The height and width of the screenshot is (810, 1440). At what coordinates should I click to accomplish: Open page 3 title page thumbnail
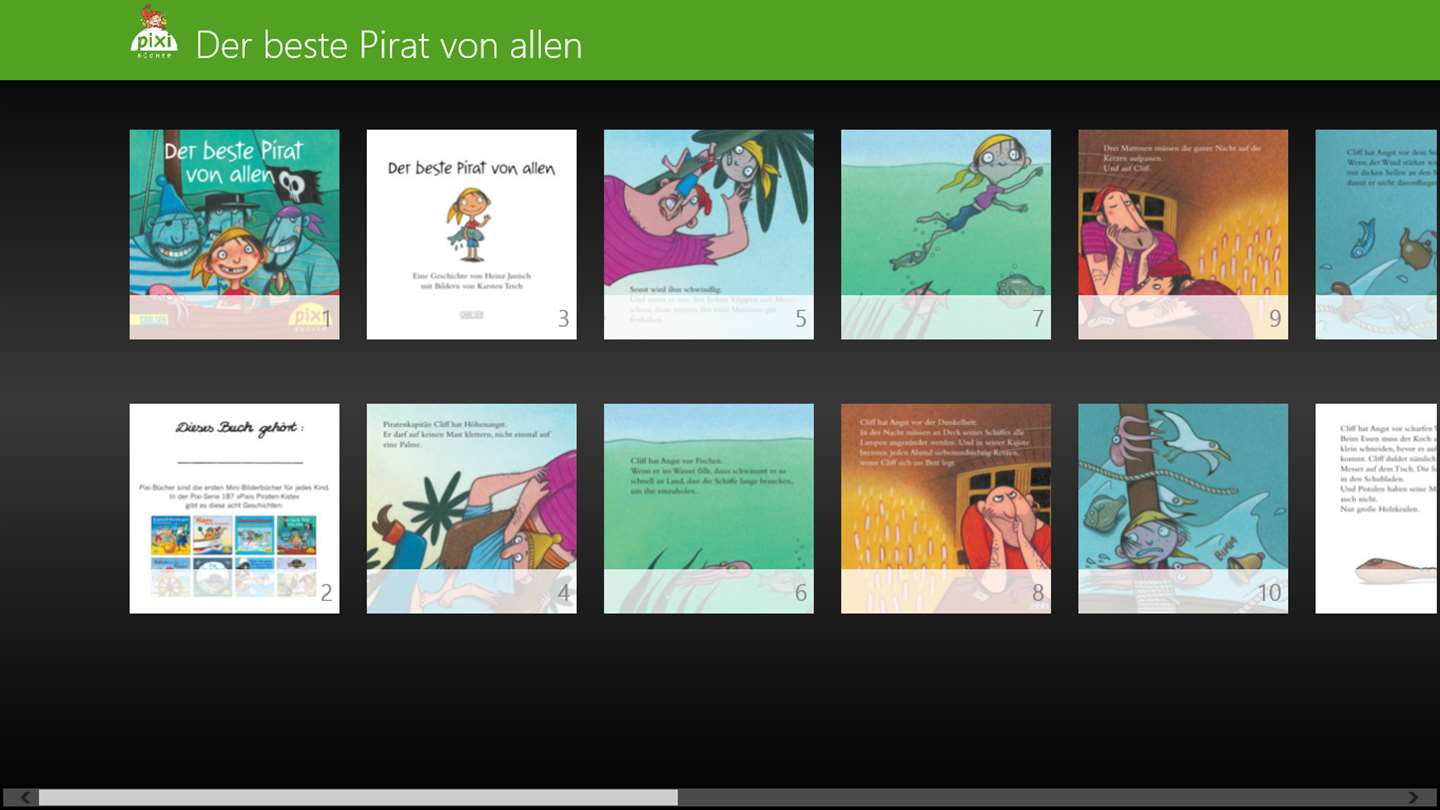click(471, 234)
